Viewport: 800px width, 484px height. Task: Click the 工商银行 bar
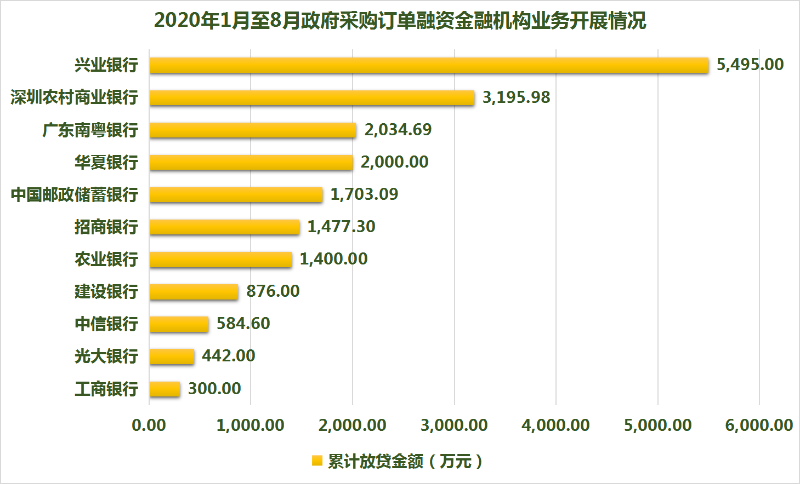click(x=165, y=389)
